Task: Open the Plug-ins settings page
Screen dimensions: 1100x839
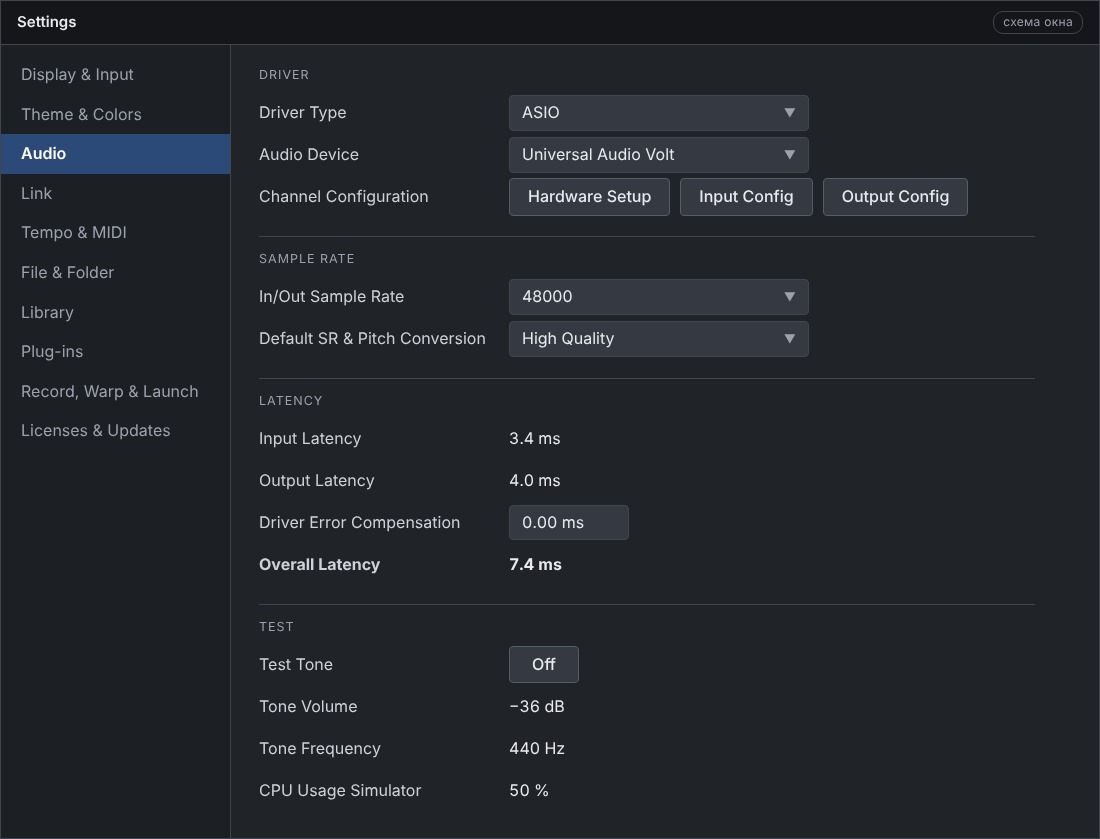Action: 115,351
